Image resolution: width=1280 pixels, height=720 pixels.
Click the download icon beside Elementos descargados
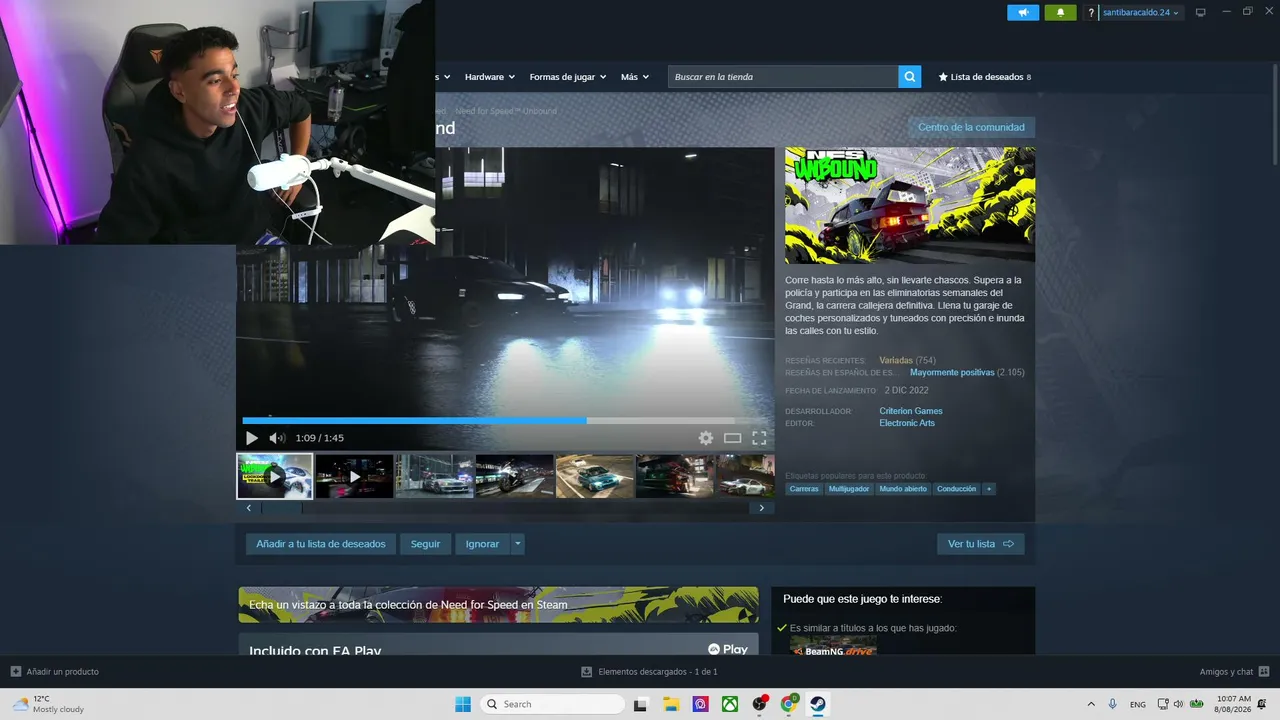click(586, 672)
